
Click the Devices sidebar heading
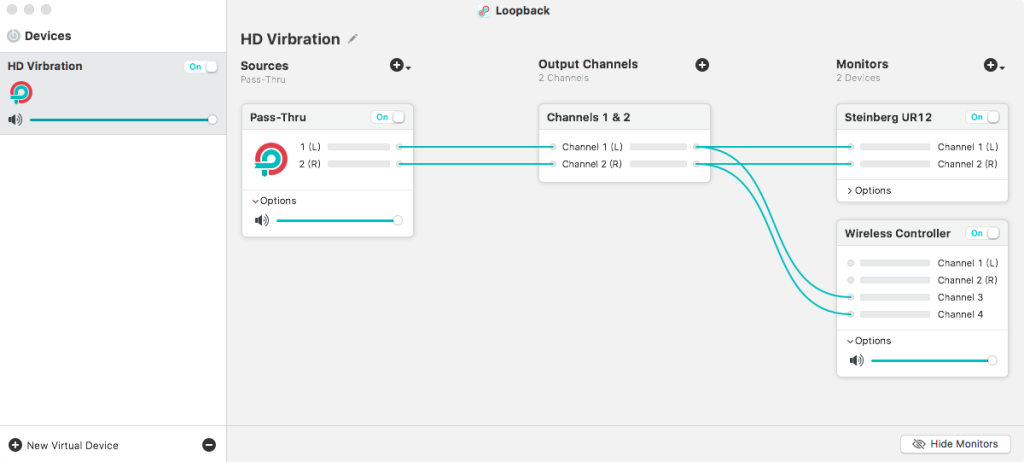tap(48, 36)
